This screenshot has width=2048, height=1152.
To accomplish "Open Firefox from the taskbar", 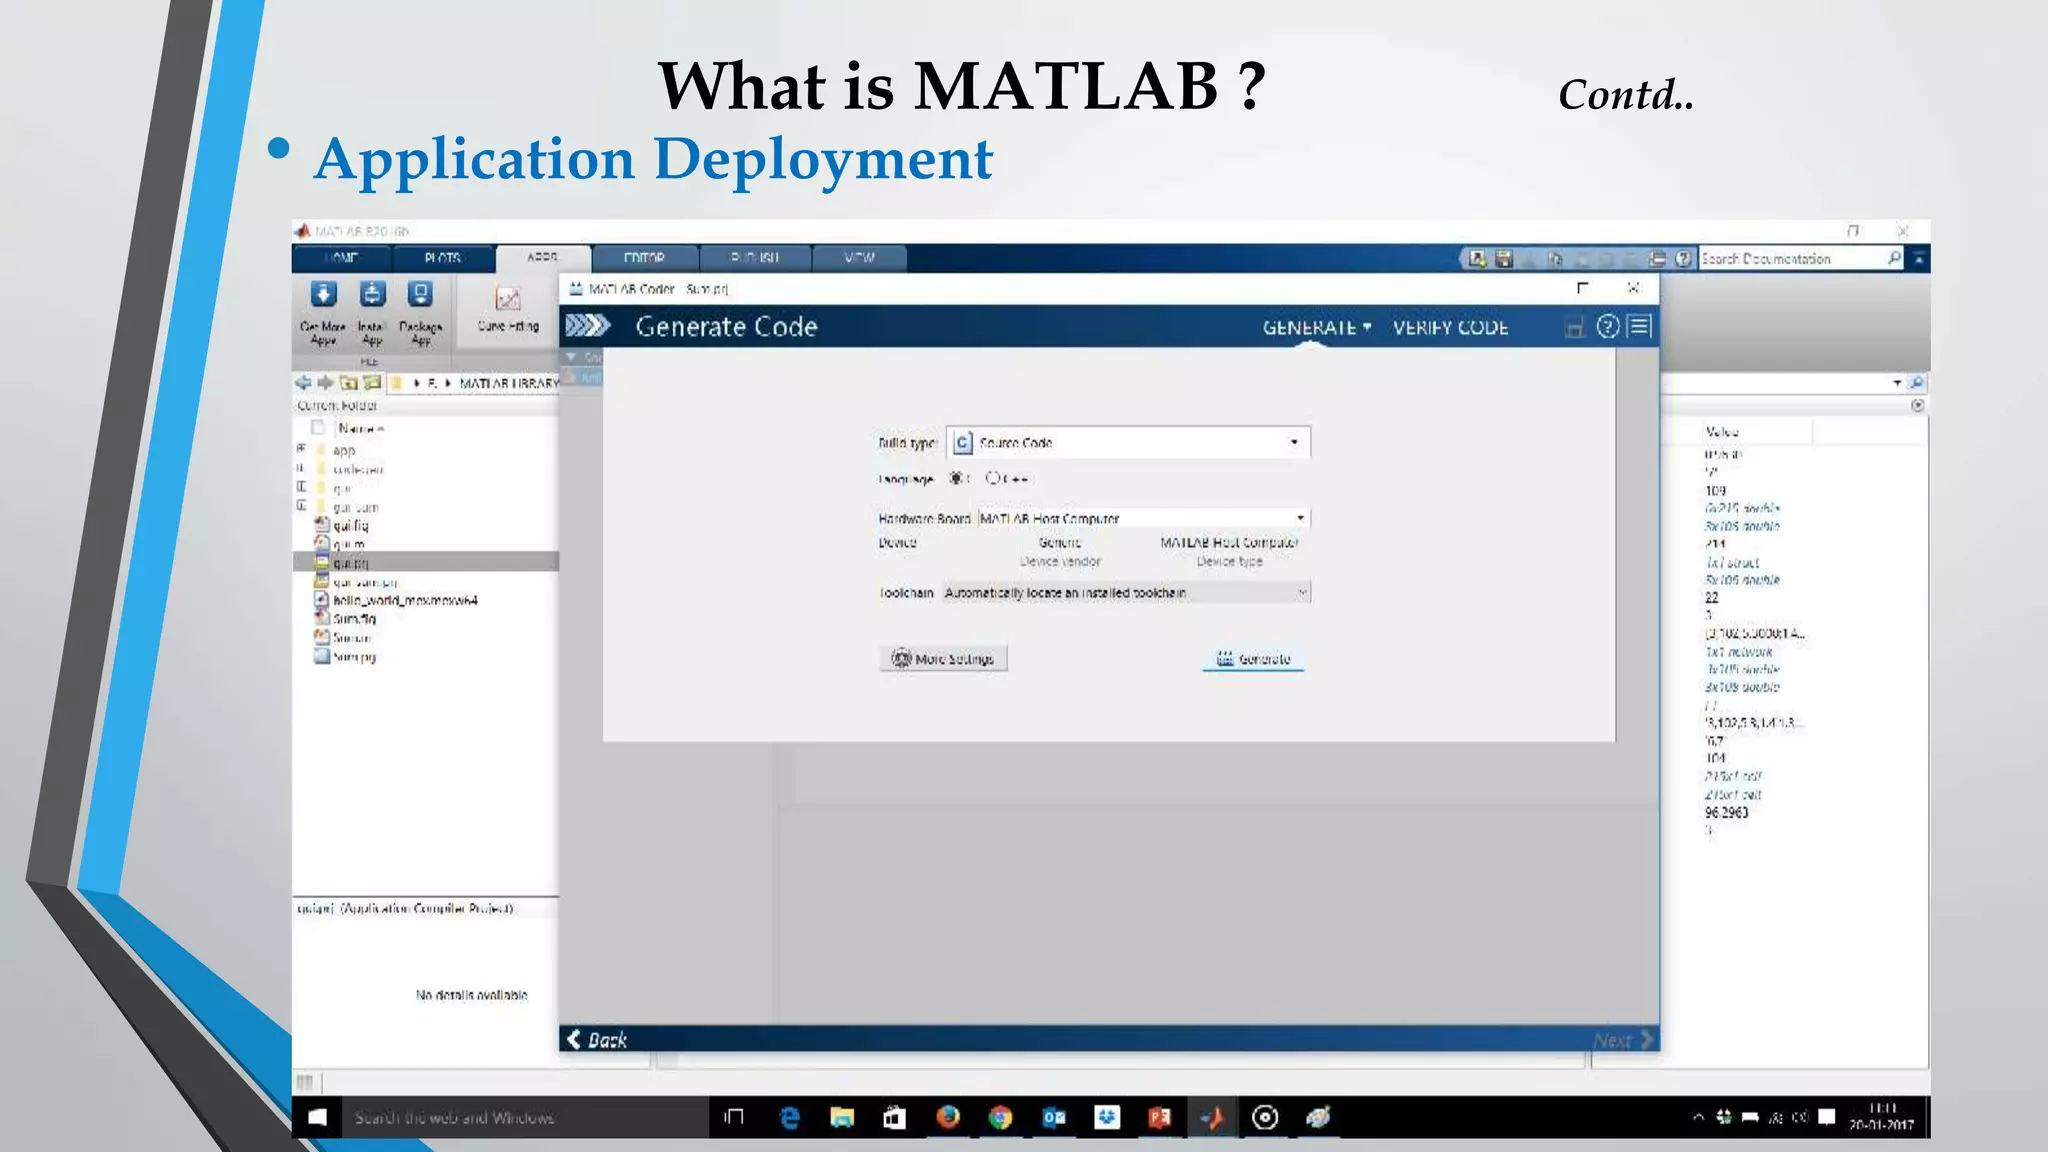I will click(x=948, y=1117).
